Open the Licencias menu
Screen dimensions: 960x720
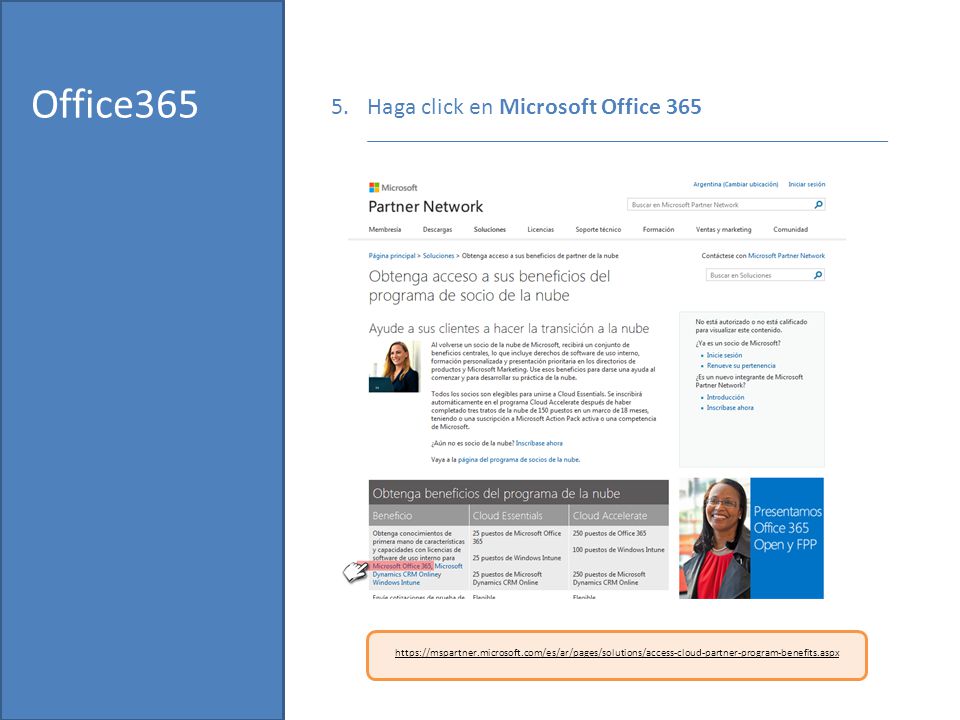pos(541,230)
